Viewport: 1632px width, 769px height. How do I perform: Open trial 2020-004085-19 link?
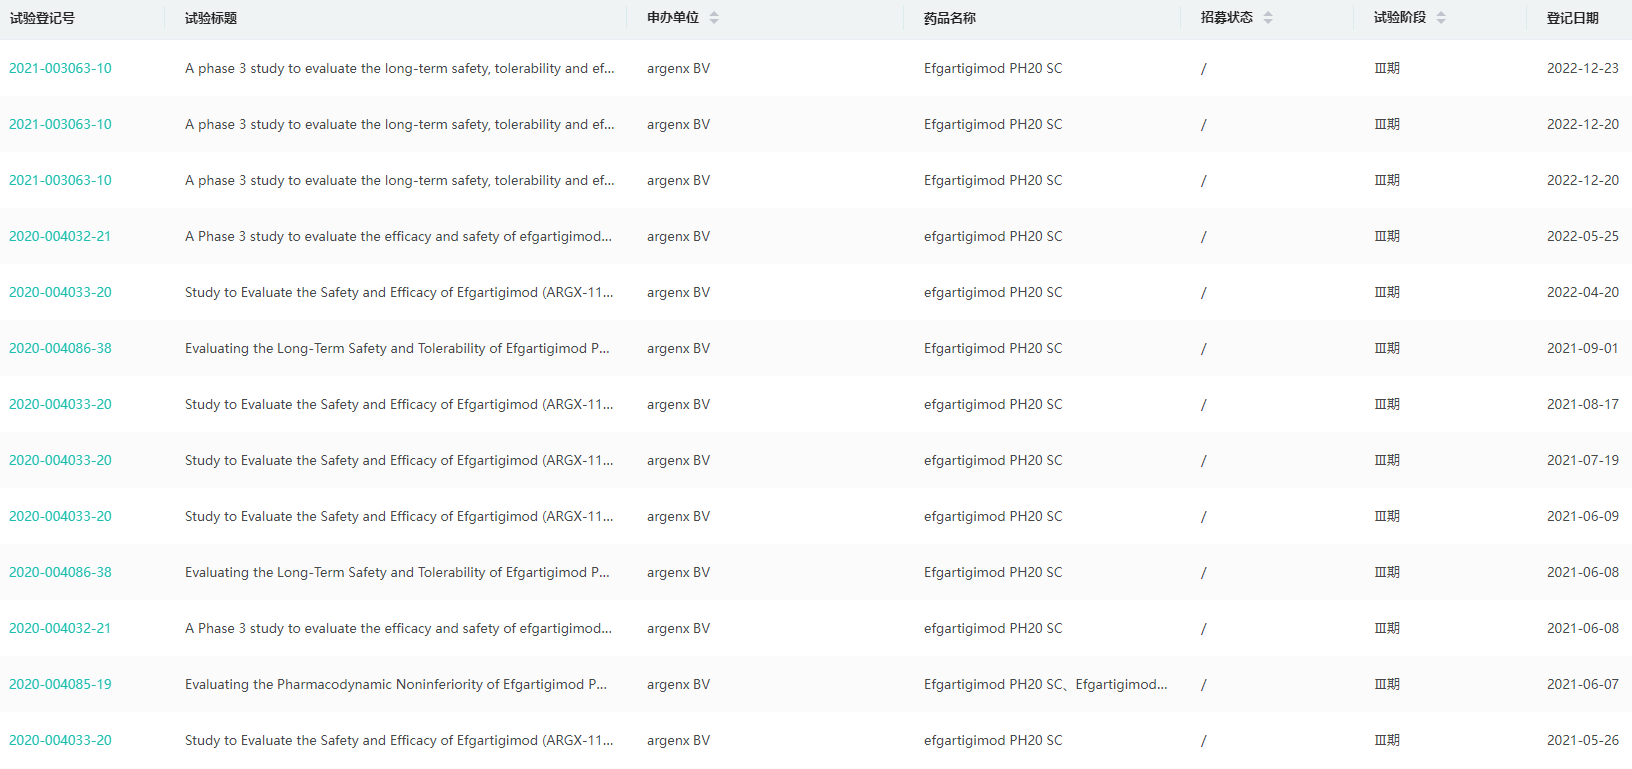coord(60,684)
